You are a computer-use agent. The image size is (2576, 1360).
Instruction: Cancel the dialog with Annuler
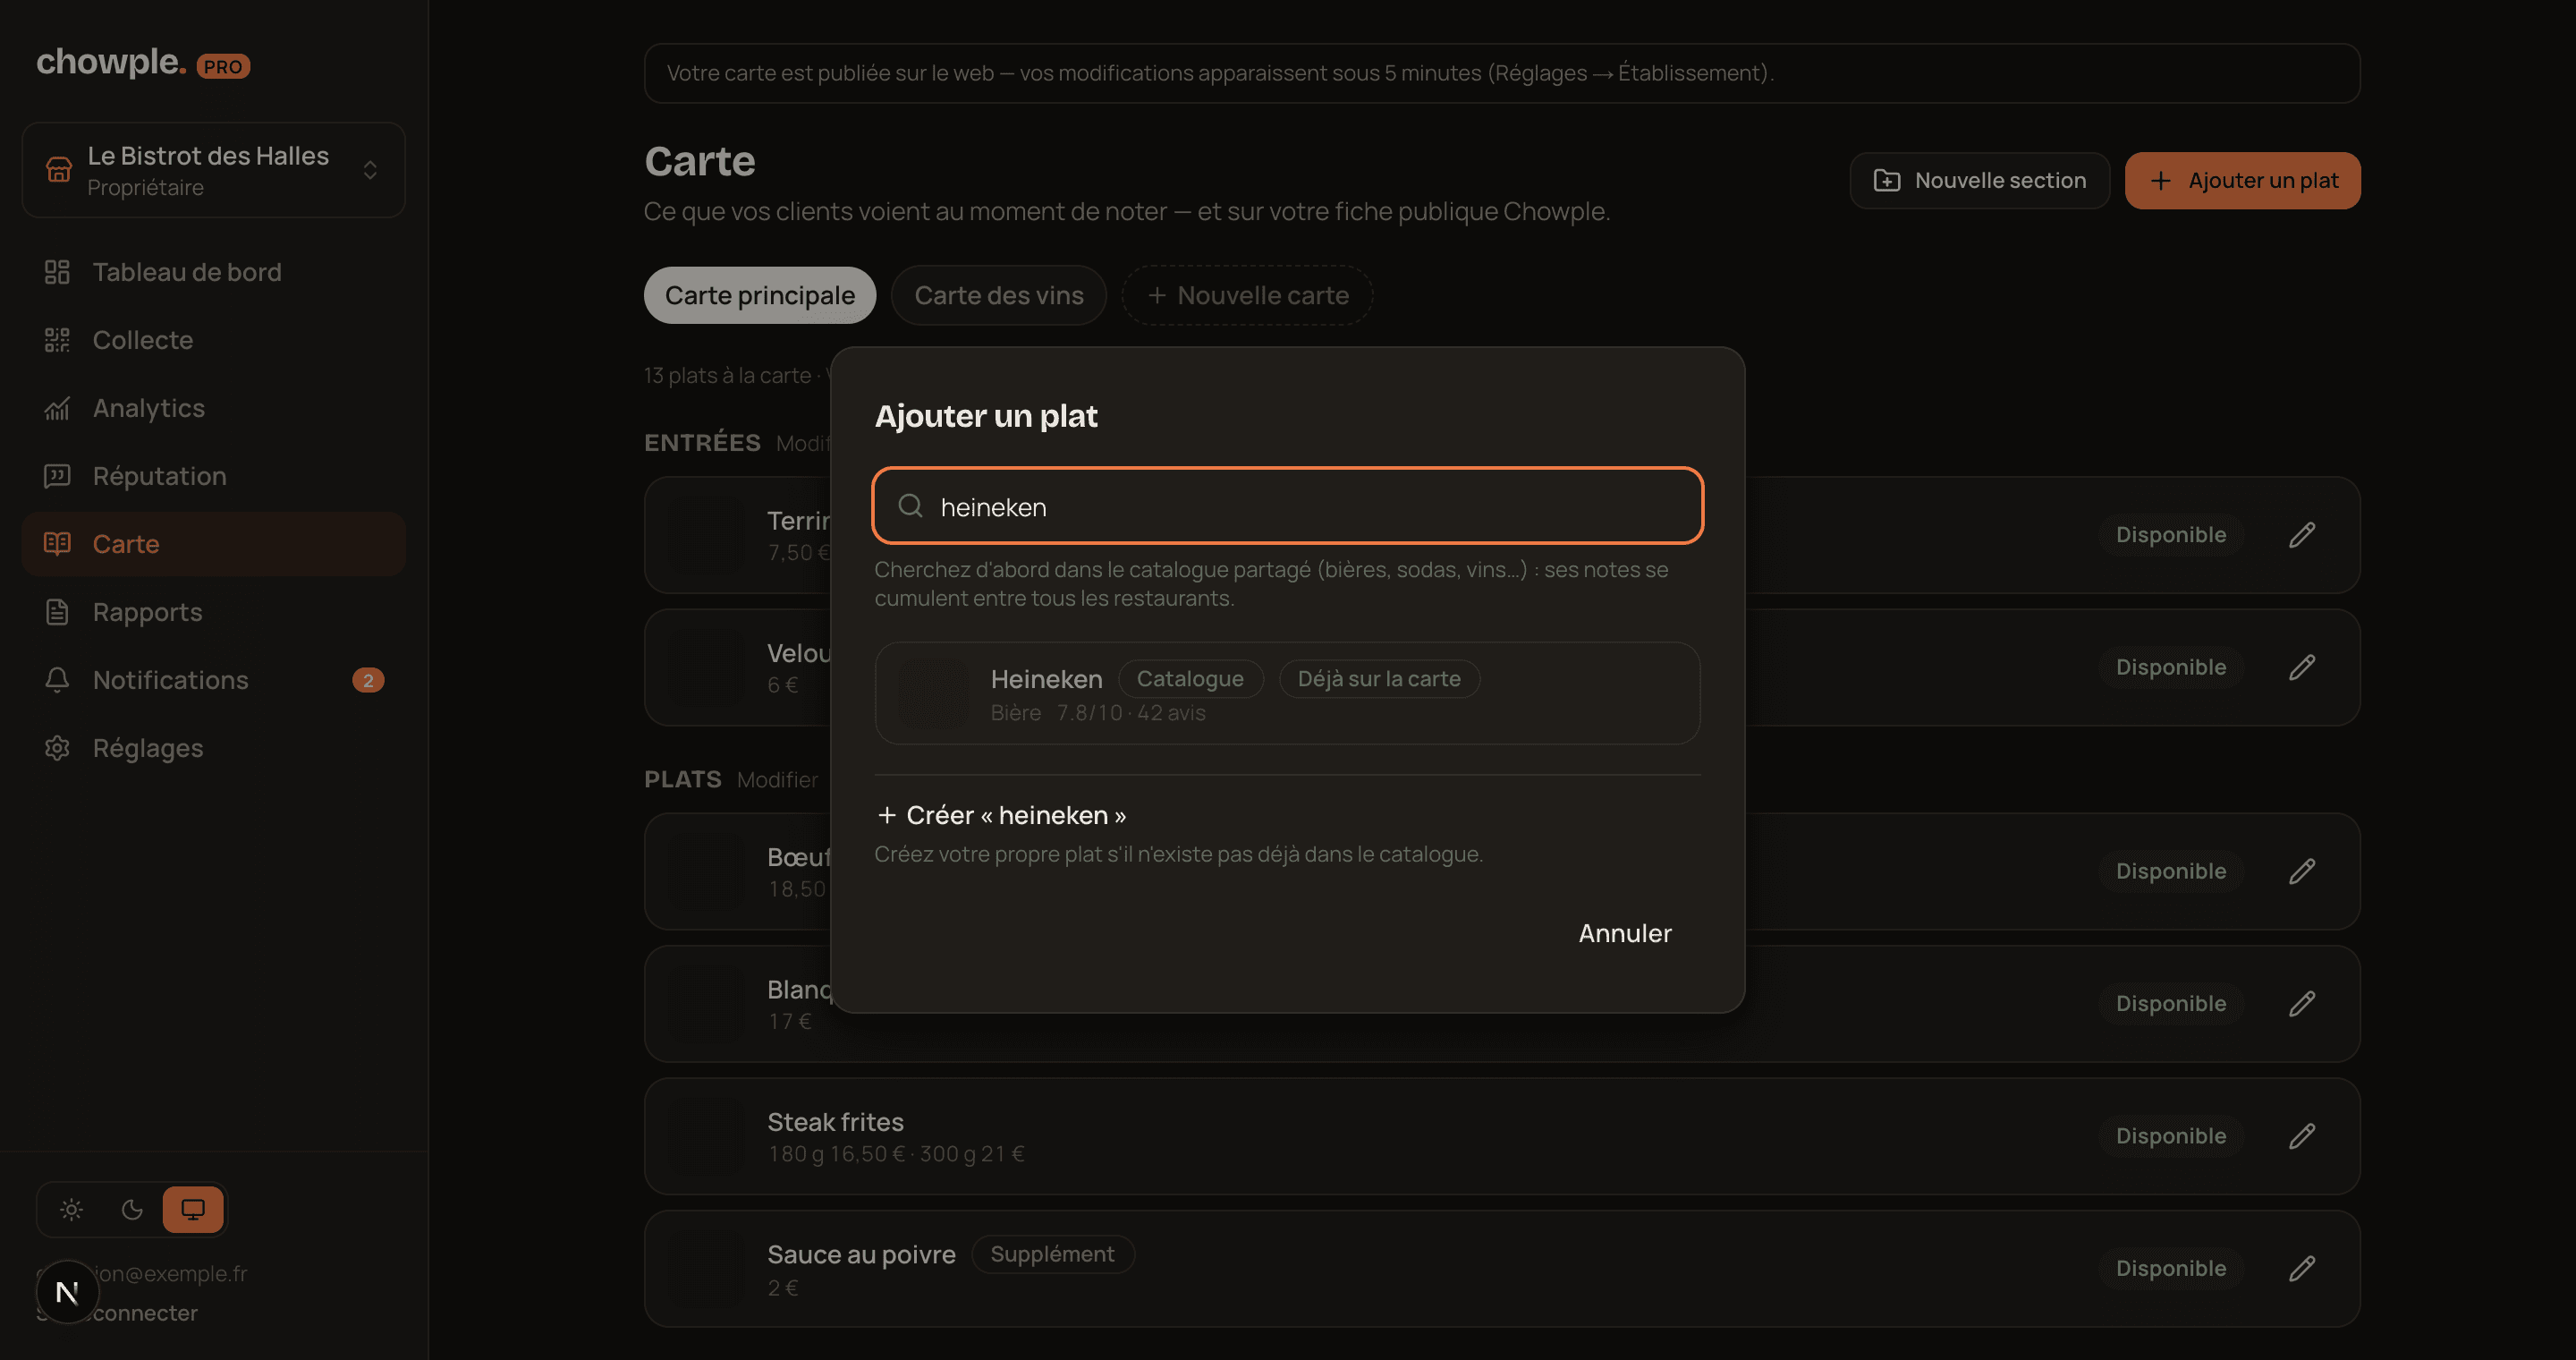[1625, 934]
